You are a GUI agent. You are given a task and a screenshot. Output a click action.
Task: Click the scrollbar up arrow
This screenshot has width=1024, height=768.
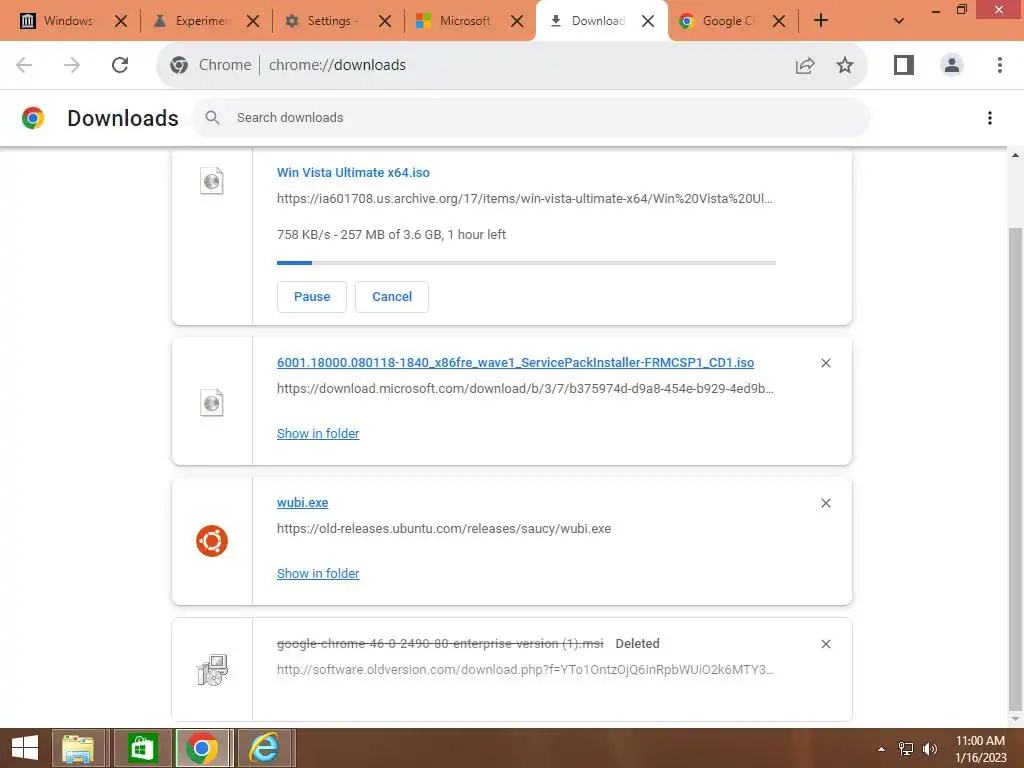click(1015, 155)
